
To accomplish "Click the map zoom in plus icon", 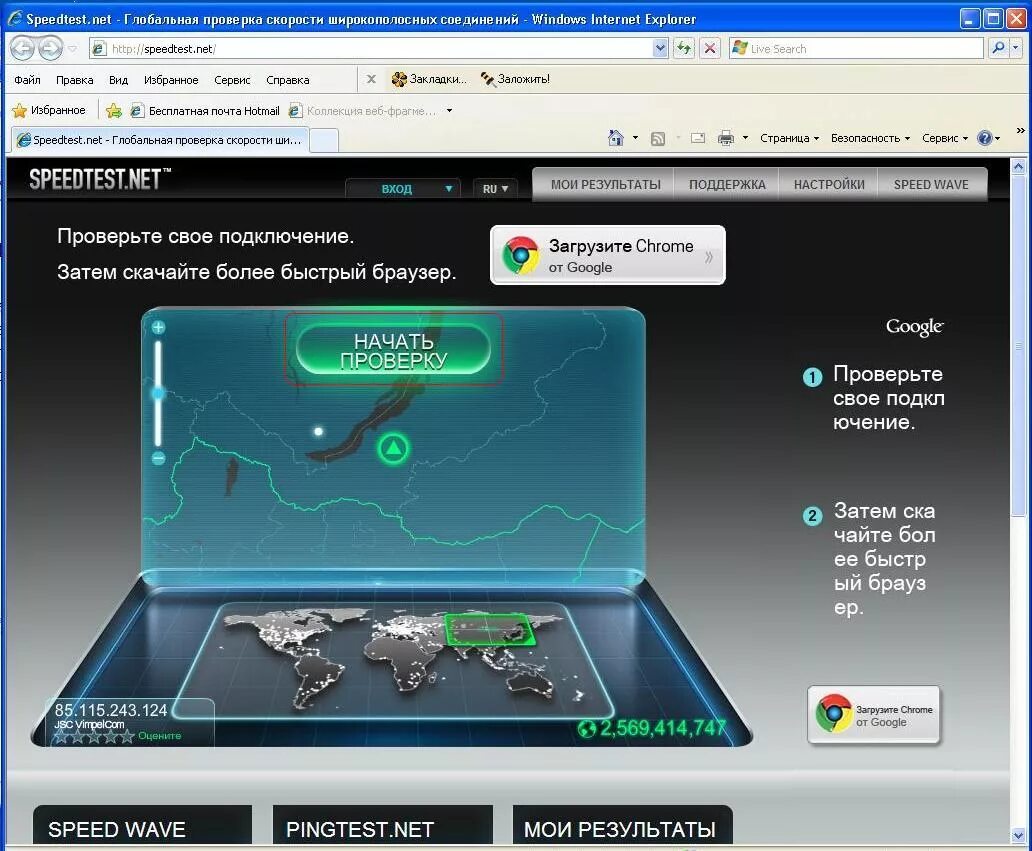I will (x=159, y=327).
